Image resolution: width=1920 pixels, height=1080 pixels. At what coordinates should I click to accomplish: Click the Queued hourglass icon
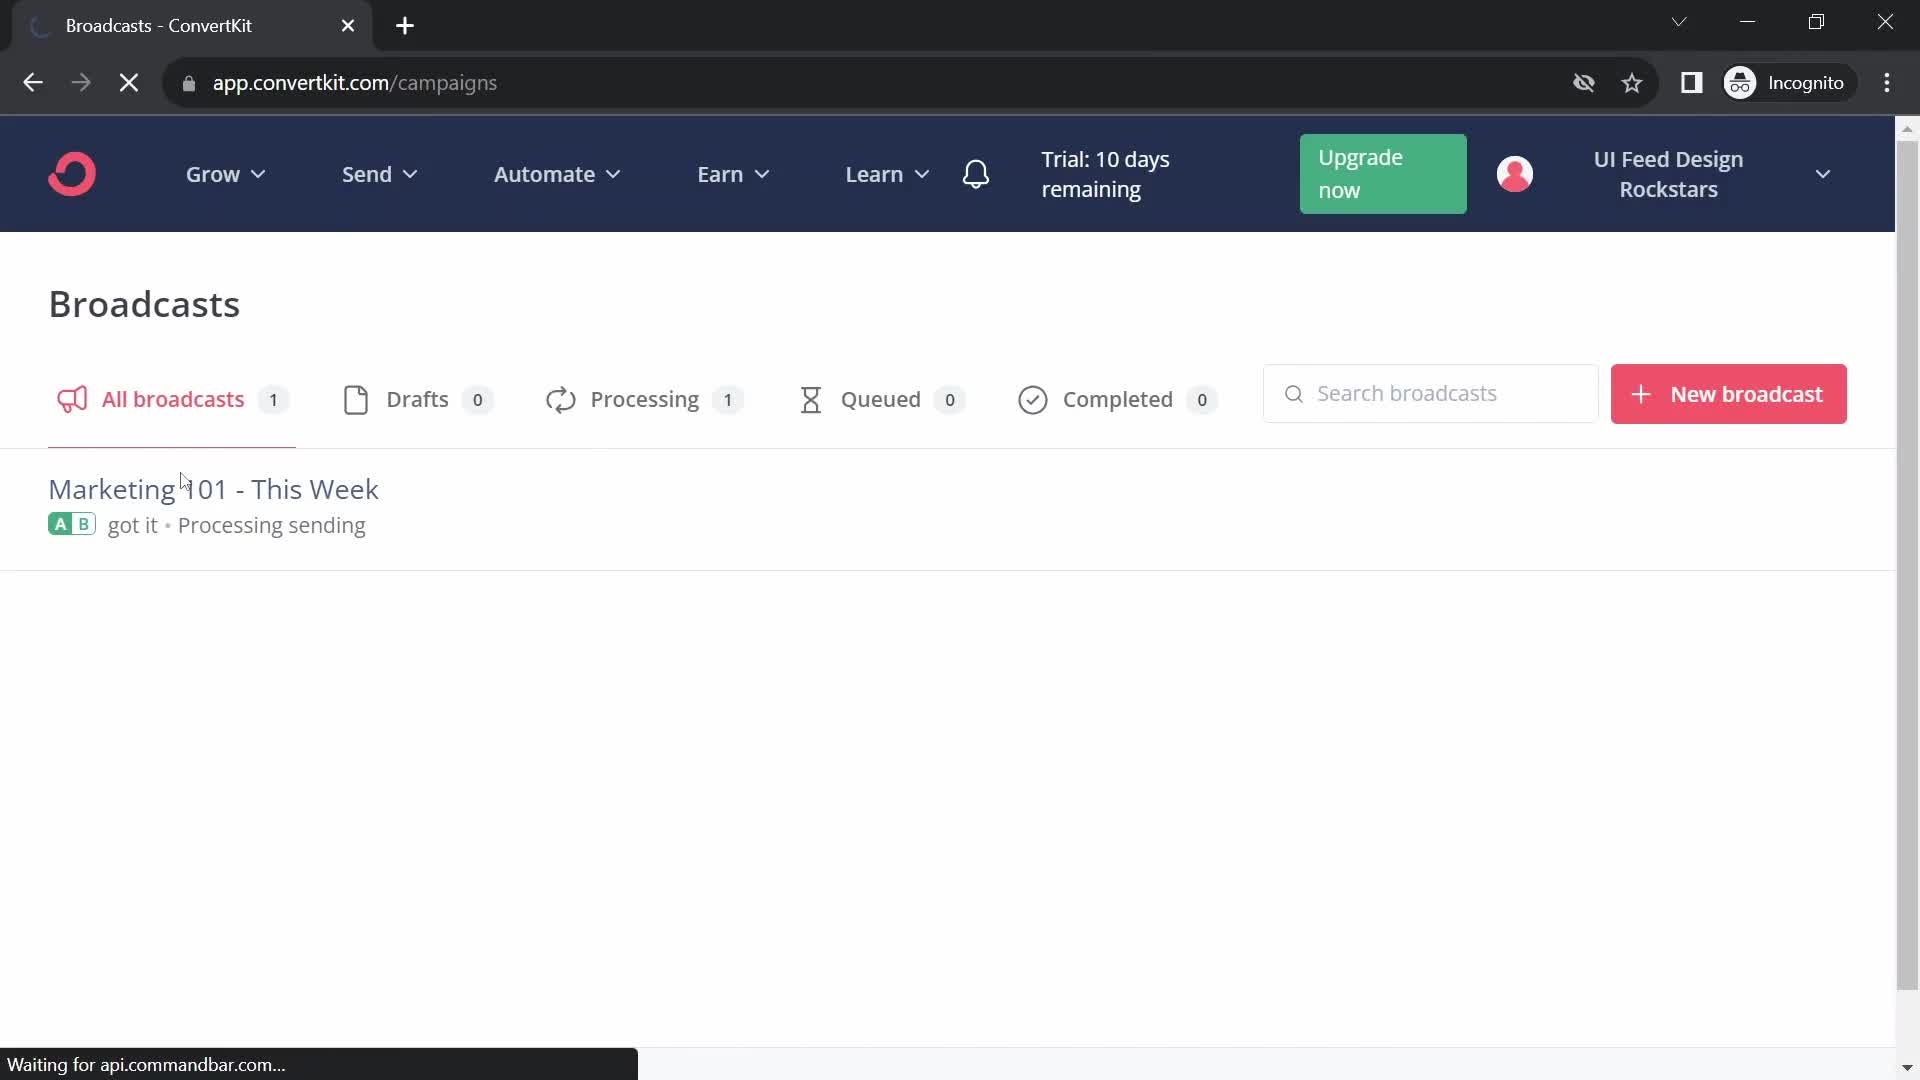click(x=811, y=400)
